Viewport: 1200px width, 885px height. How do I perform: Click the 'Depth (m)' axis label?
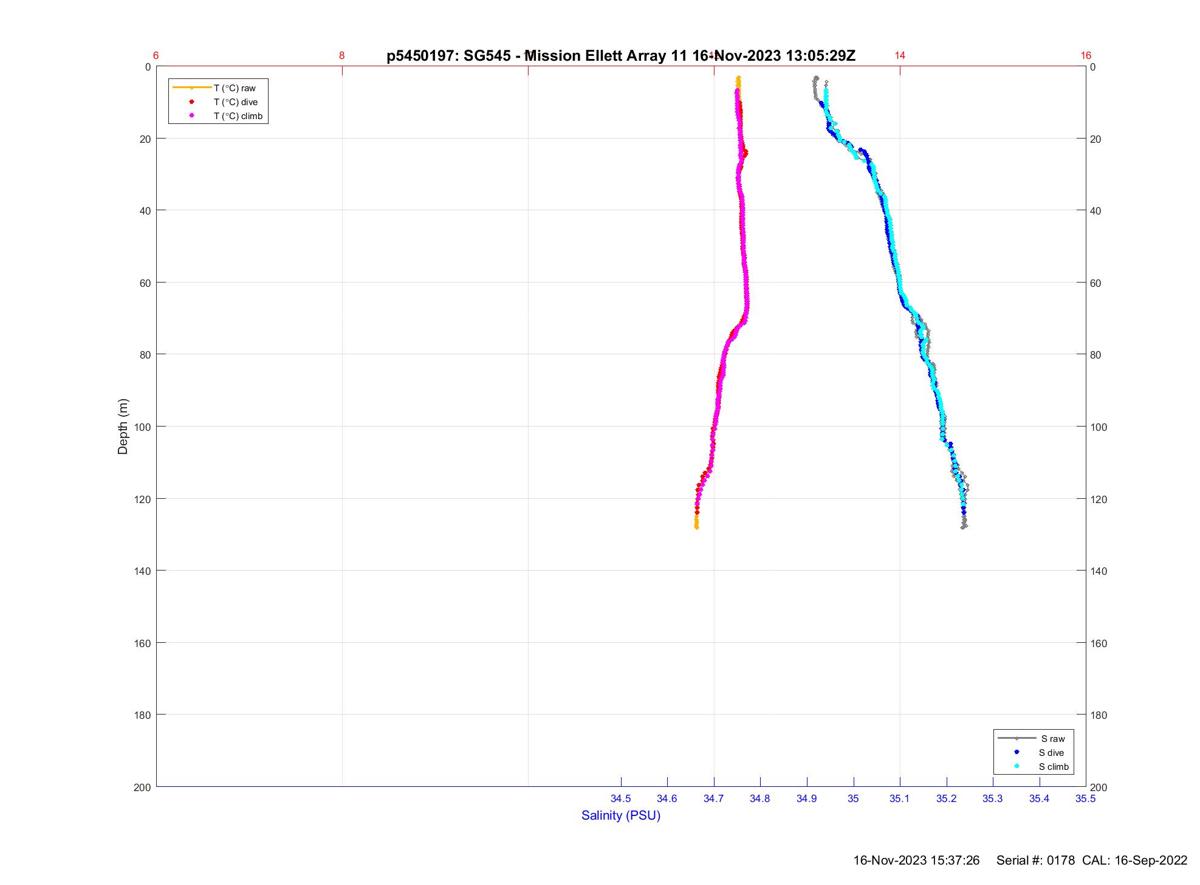point(123,426)
